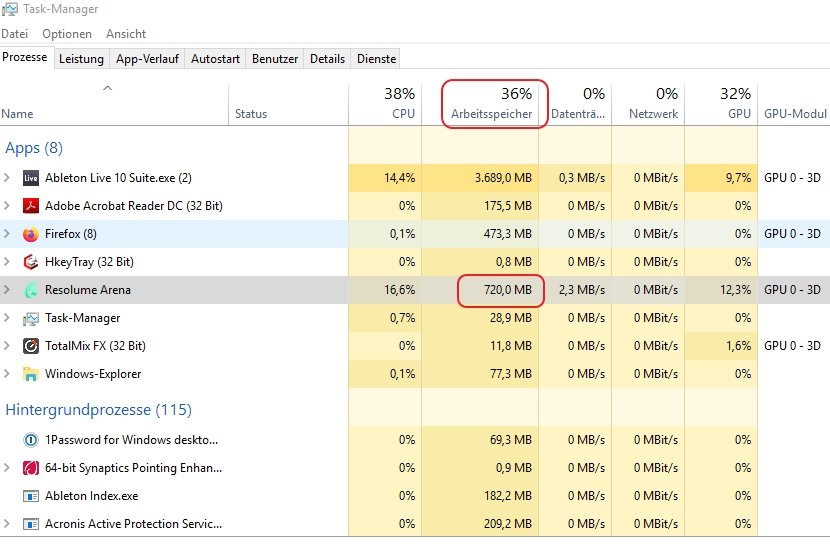The image size is (830, 549).
Task: Open the Optionen menu
Action: tap(67, 34)
